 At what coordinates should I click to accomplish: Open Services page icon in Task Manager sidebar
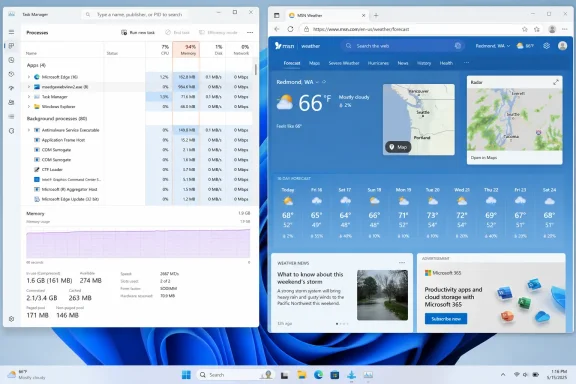[x=11, y=131]
